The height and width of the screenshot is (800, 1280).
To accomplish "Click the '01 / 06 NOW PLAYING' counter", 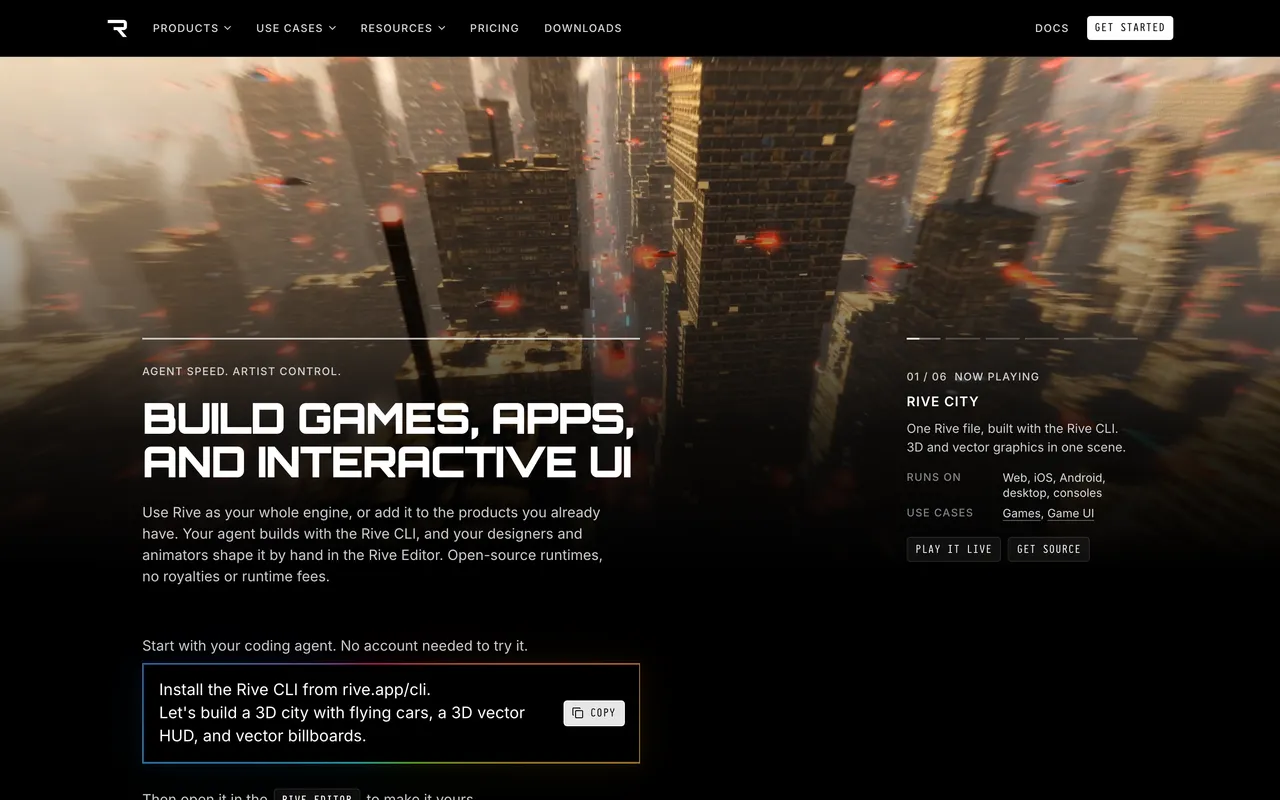I will point(973,377).
